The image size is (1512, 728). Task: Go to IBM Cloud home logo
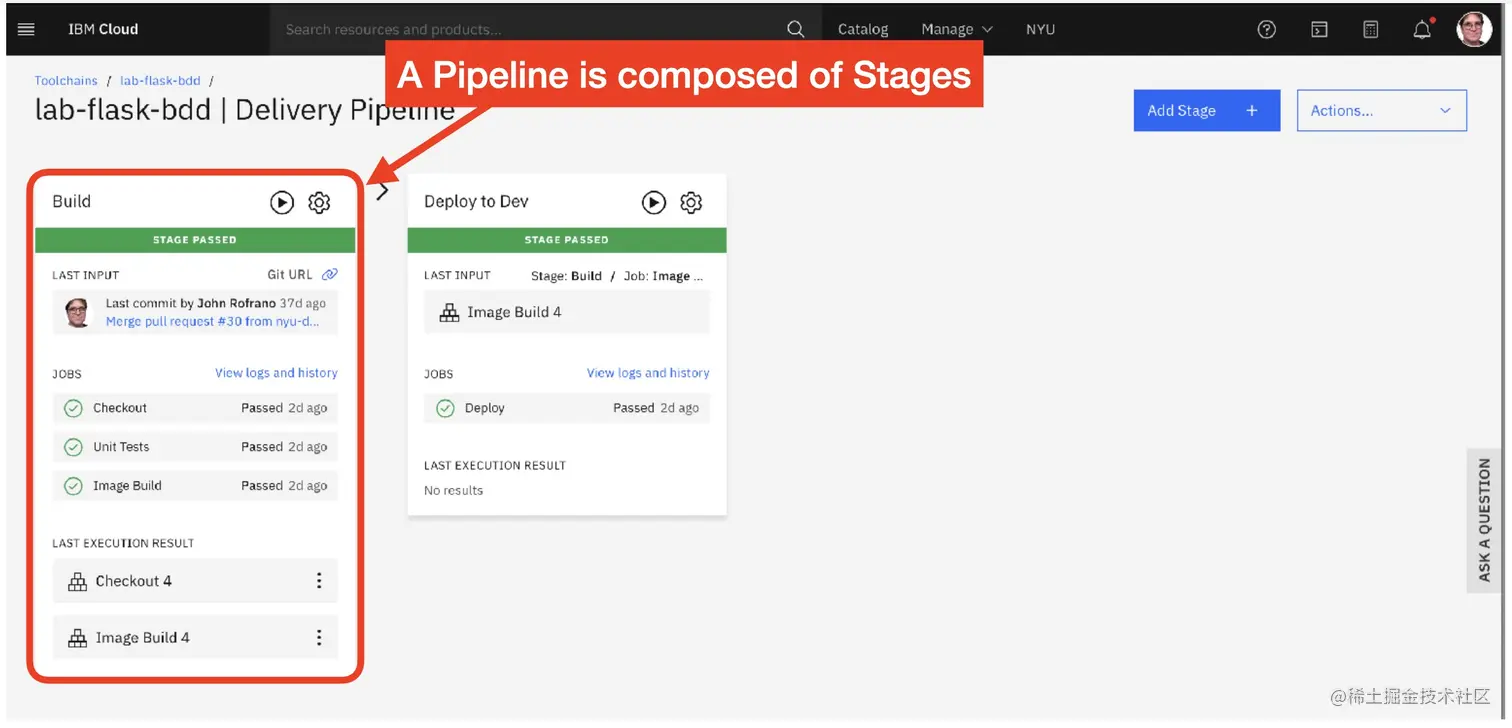tap(103, 29)
